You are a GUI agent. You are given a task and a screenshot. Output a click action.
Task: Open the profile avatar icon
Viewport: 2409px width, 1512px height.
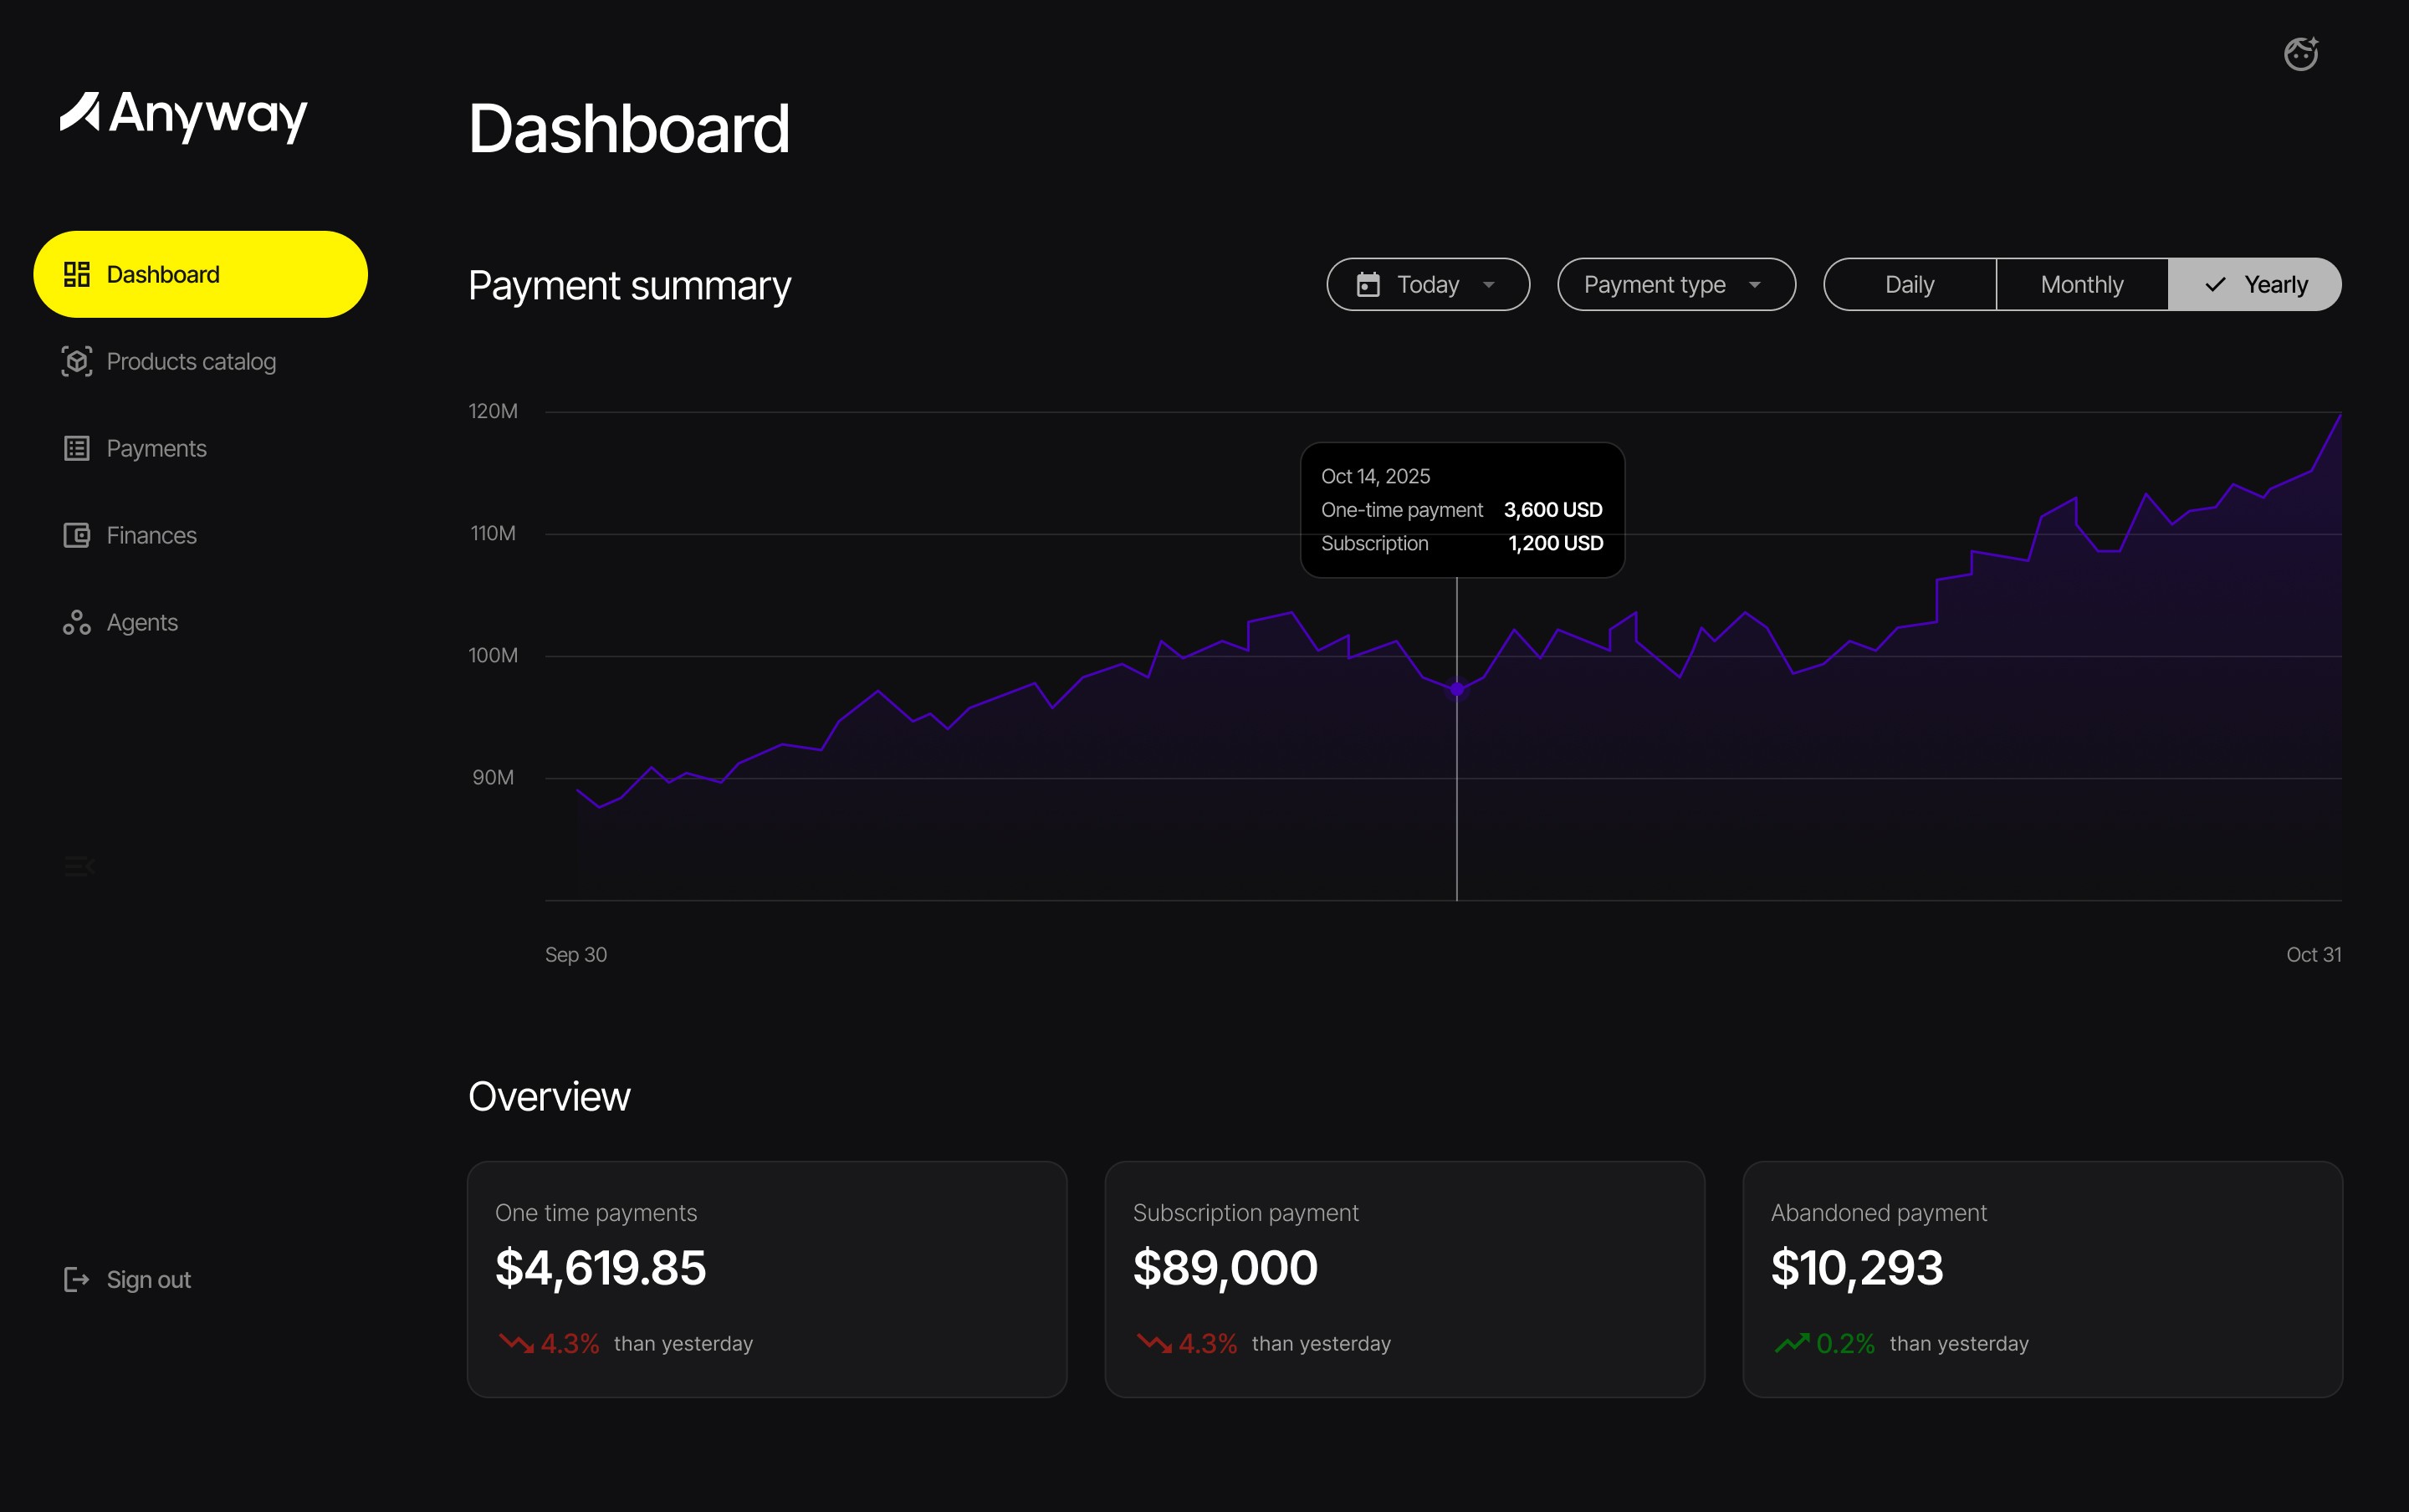[x=2300, y=54]
